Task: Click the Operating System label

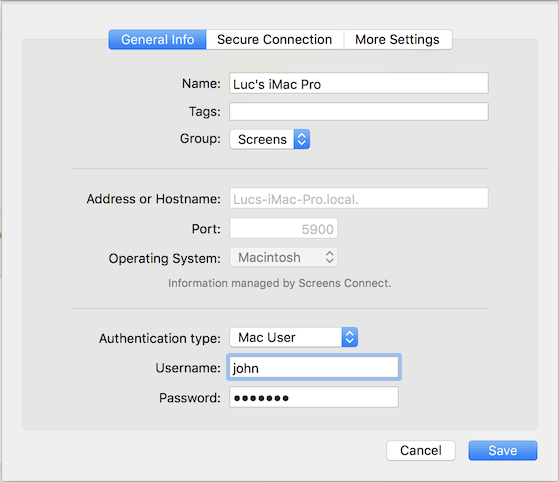Action: [165, 258]
